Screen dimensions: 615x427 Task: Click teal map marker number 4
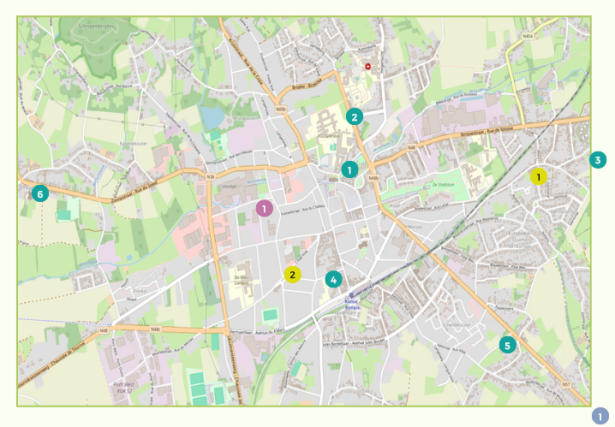tap(333, 280)
